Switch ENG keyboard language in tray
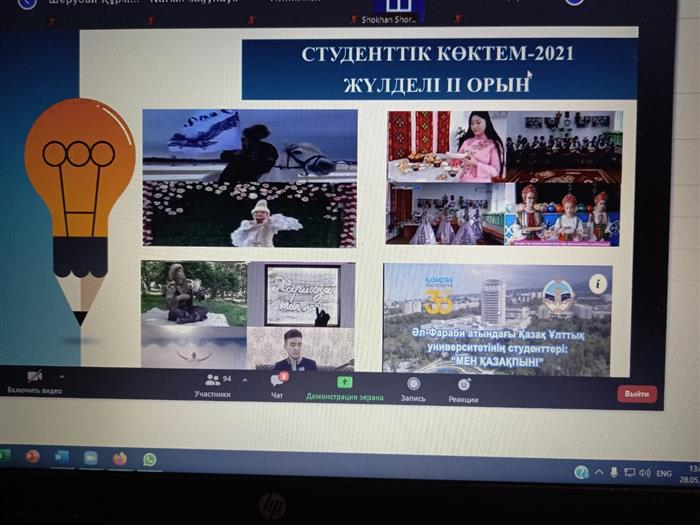700x525 pixels. tap(663, 473)
